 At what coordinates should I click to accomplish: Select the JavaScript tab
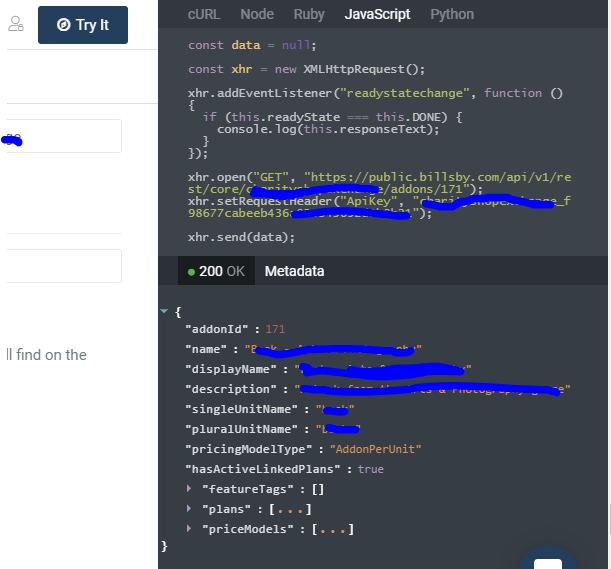pos(377,14)
